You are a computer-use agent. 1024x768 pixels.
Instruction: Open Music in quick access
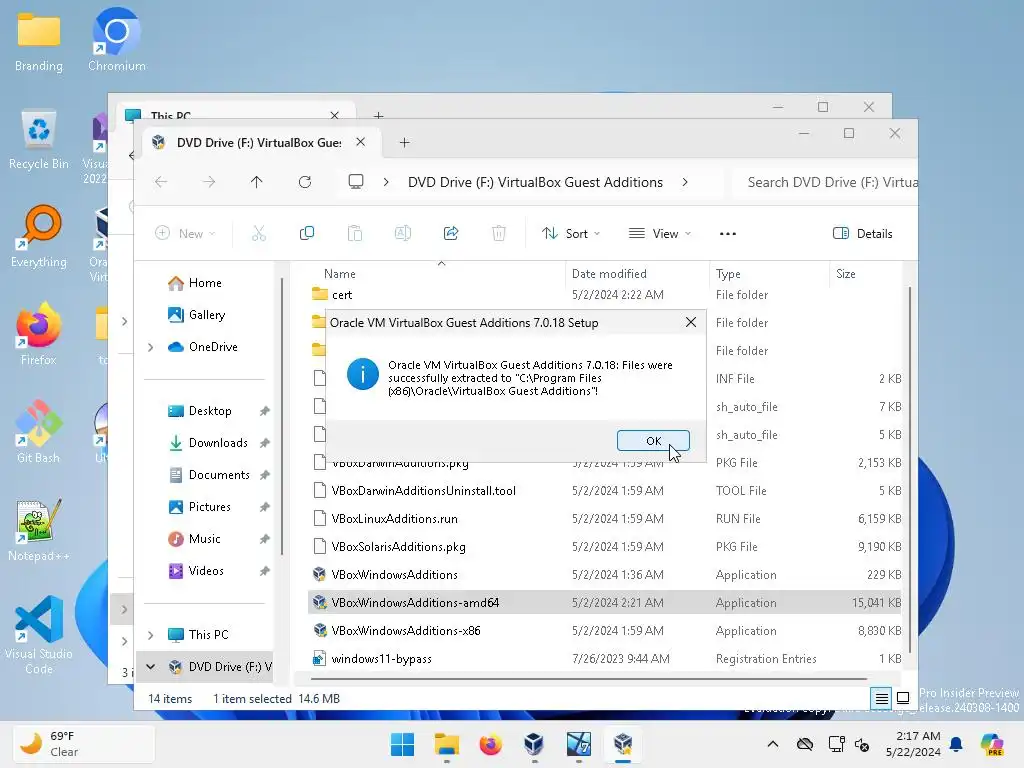[x=204, y=539]
